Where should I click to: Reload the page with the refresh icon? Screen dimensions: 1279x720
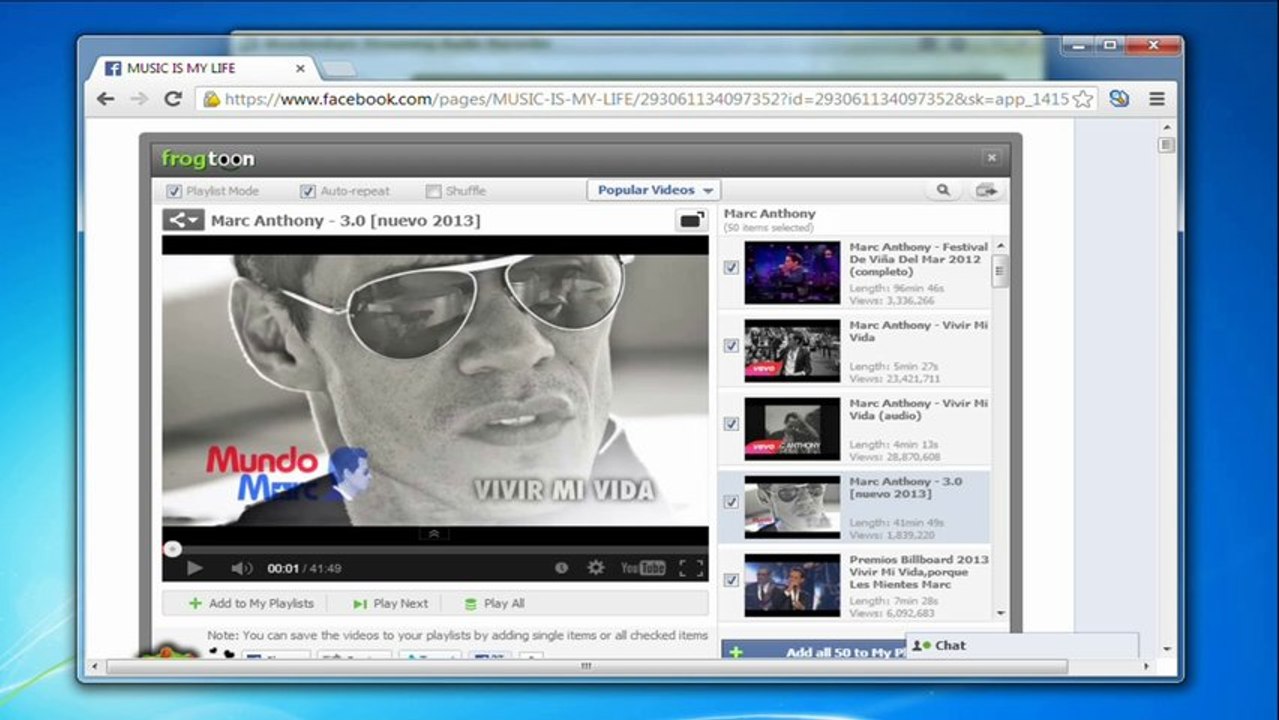pyautogui.click(x=173, y=99)
